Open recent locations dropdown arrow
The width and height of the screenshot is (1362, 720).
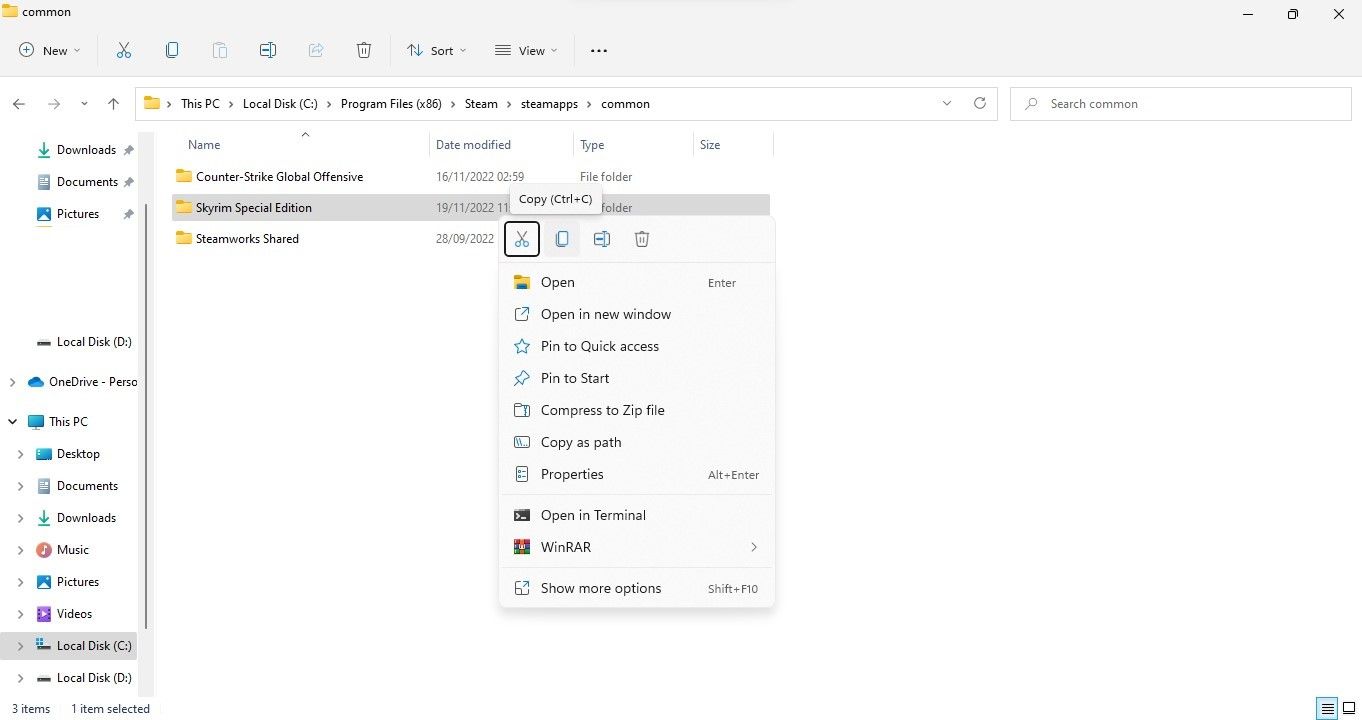click(x=84, y=104)
